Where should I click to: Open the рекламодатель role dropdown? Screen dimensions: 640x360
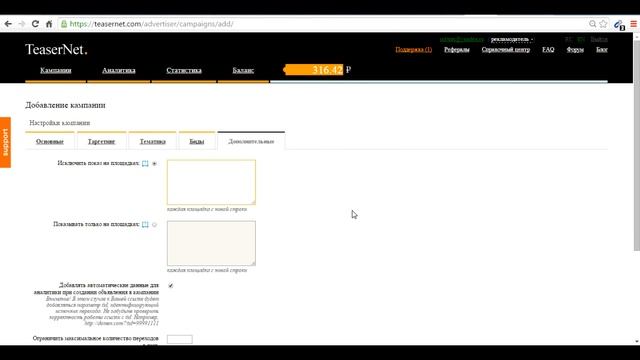(512, 39)
